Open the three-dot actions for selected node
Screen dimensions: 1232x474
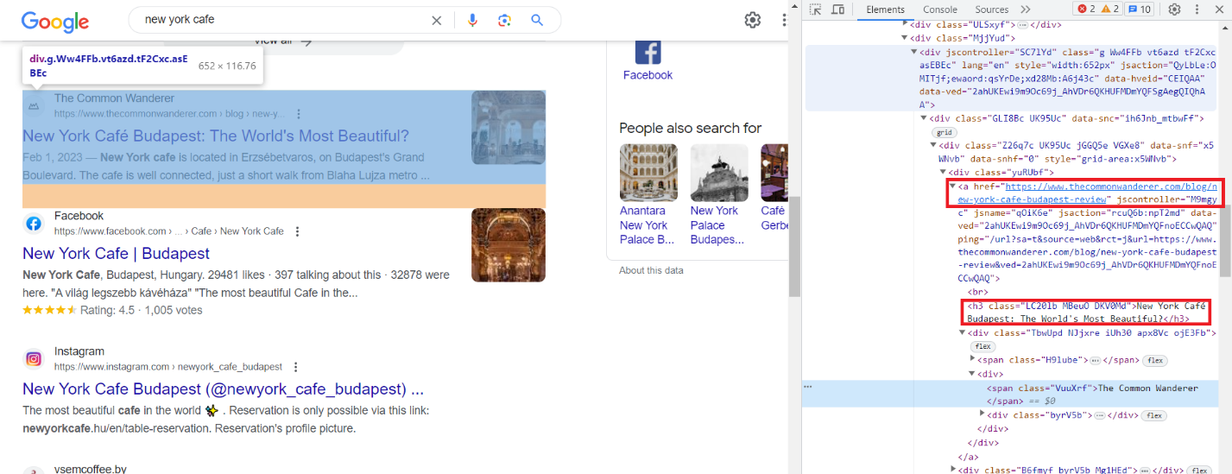[808, 387]
